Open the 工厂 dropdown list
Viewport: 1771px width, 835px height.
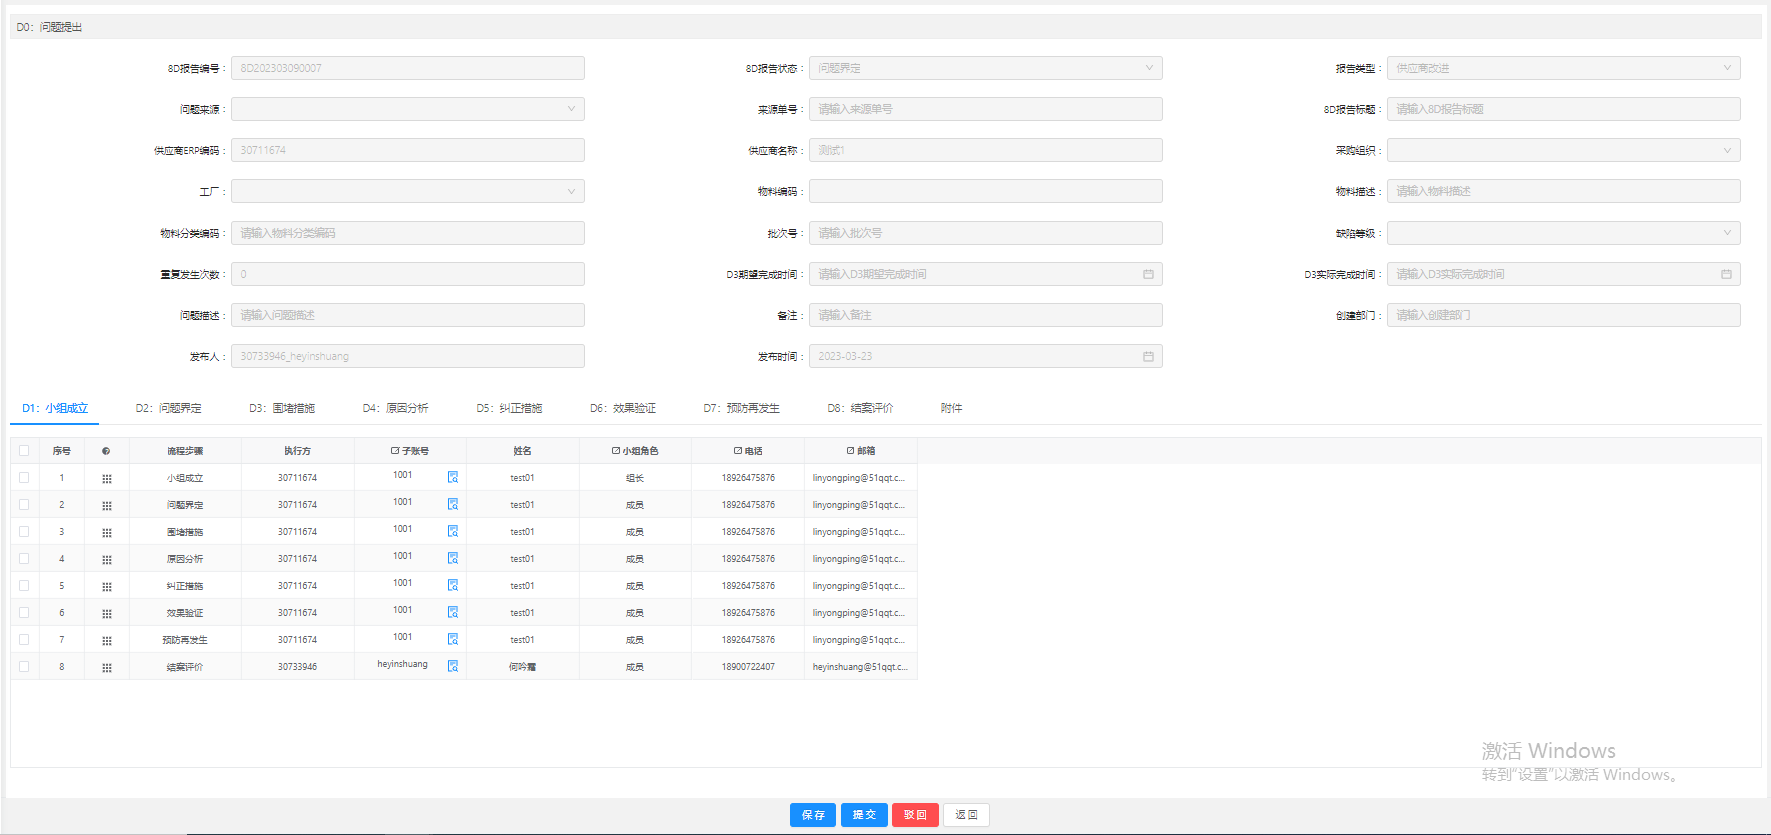[408, 191]
